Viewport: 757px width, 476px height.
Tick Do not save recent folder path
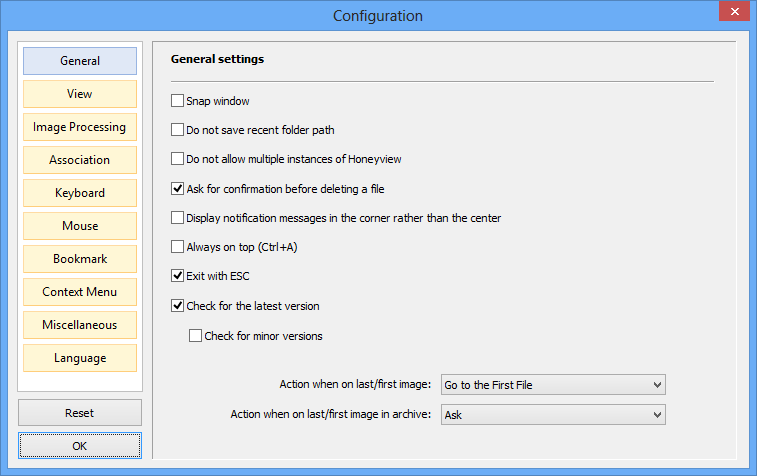(x=177, y=129)
